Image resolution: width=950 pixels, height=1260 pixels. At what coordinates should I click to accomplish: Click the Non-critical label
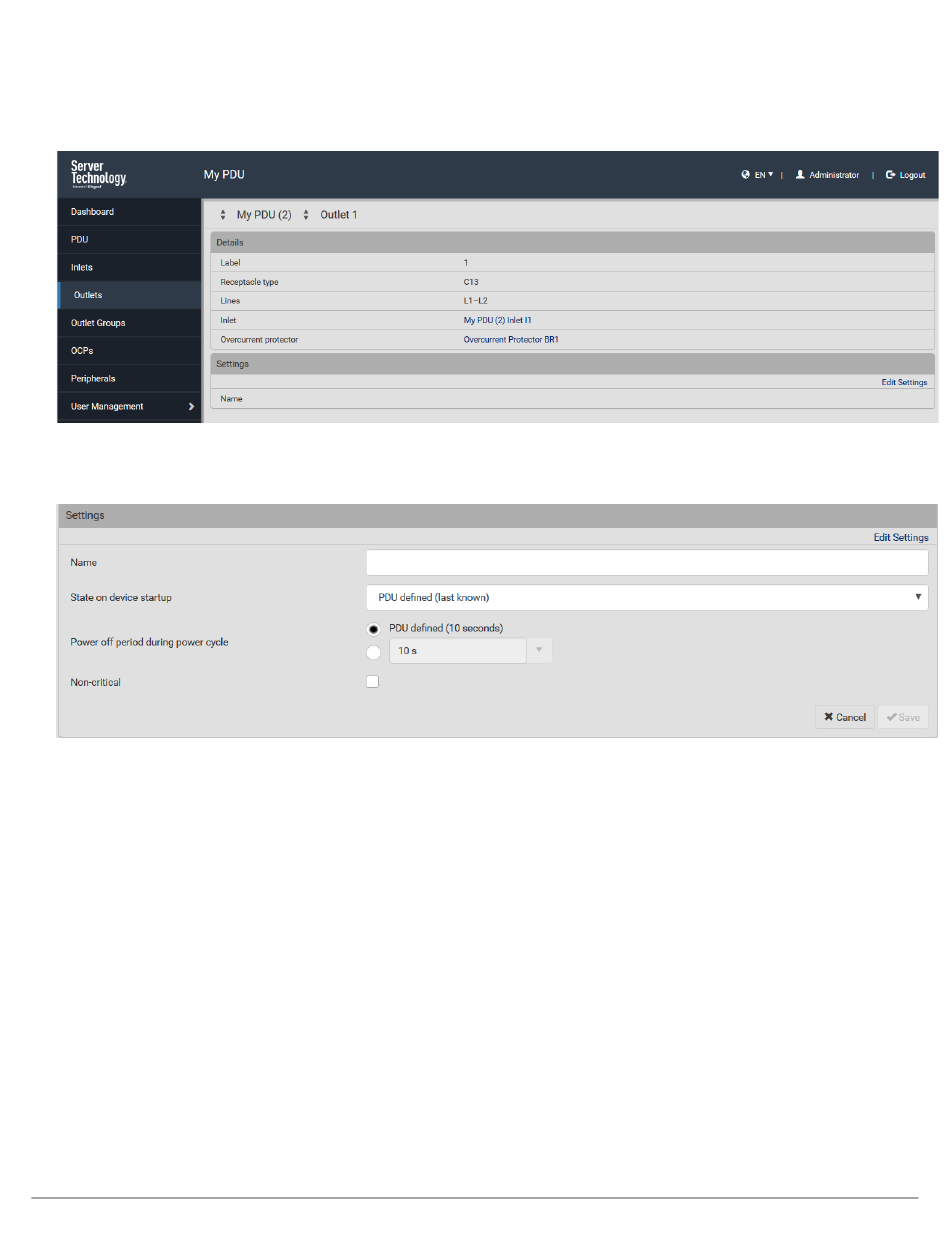pyautogui.click(x=95, y=682)
